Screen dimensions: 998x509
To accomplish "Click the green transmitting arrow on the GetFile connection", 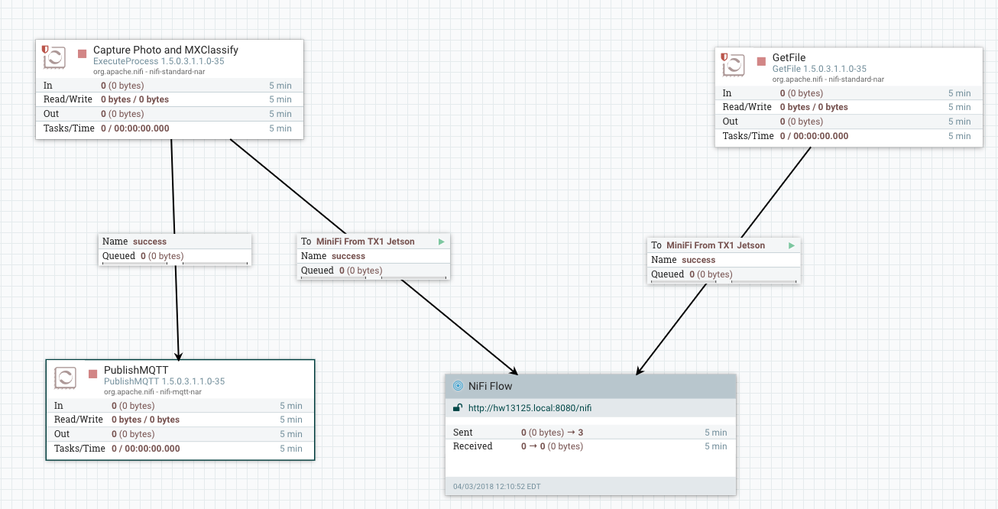I will 791,246.
